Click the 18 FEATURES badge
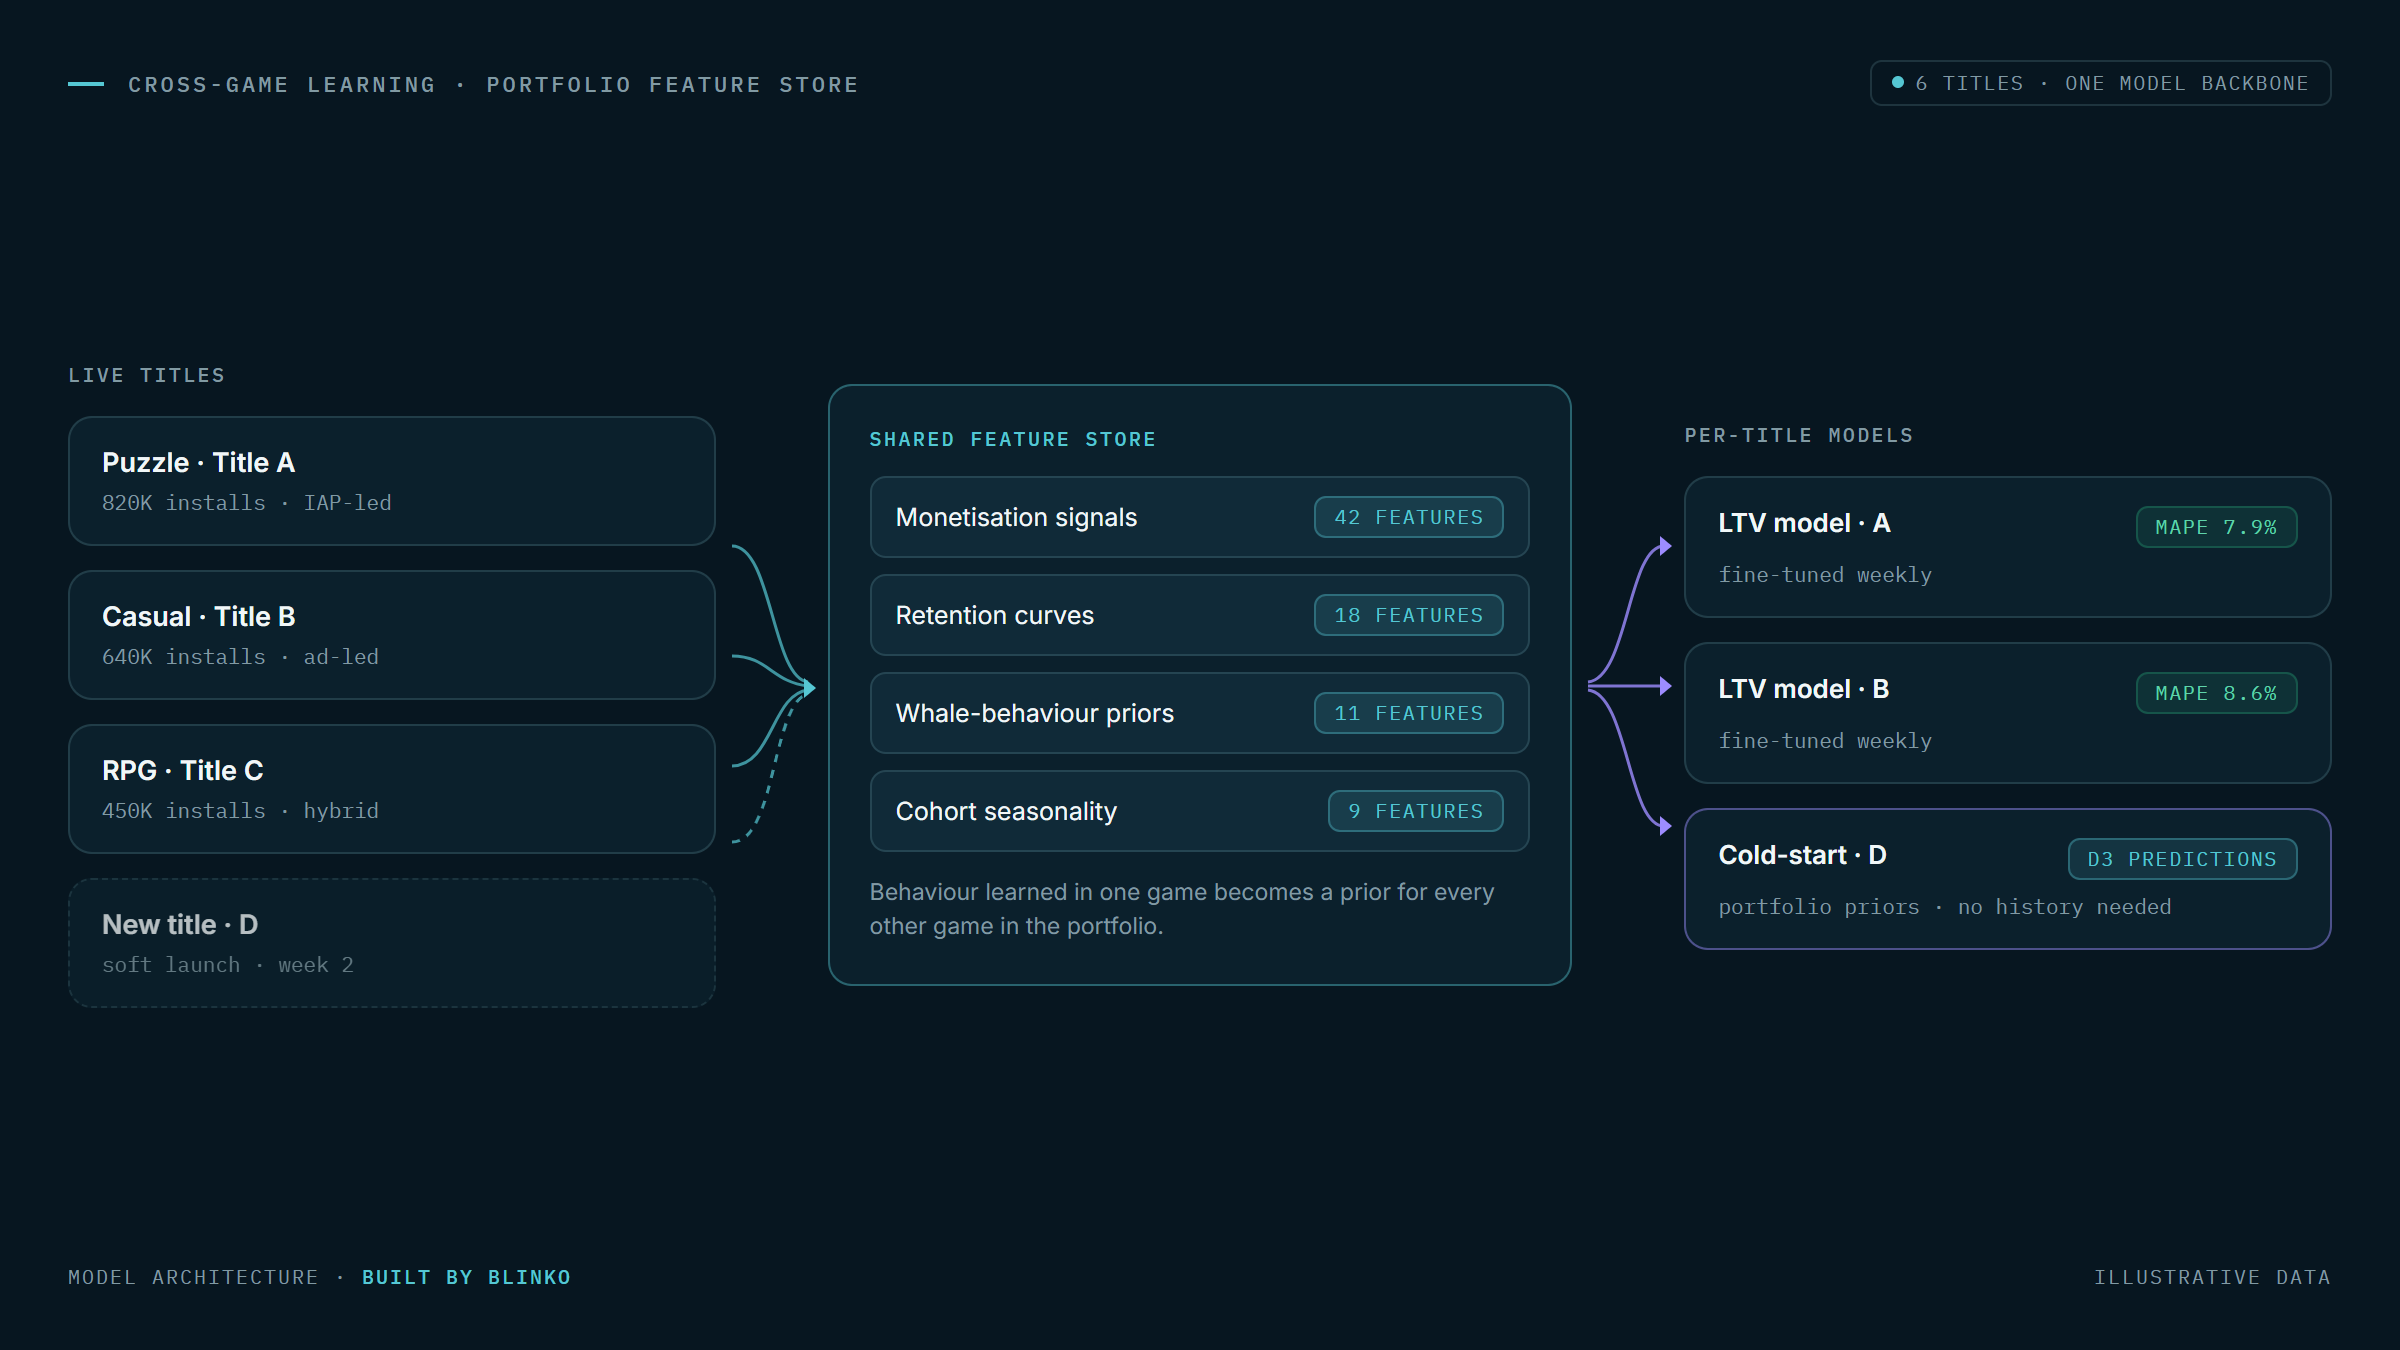This screenshot has height=1350, width=2400. point(1408,615)
